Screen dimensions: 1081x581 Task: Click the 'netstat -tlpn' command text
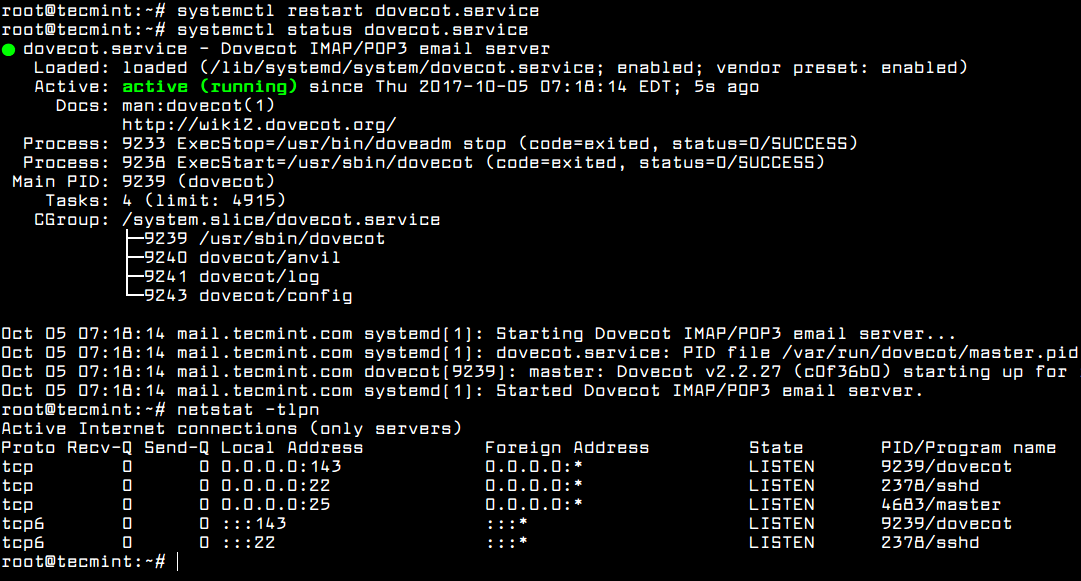pos(248,409)
